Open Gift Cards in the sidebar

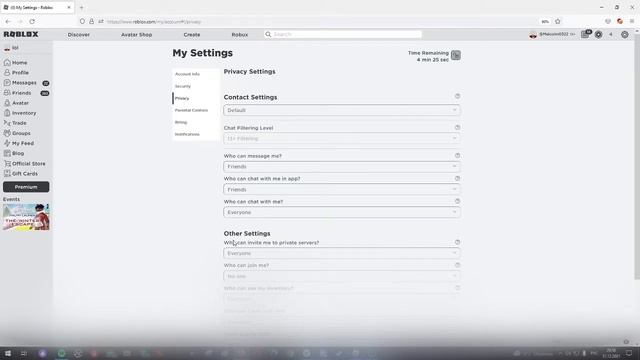[21, 173]
